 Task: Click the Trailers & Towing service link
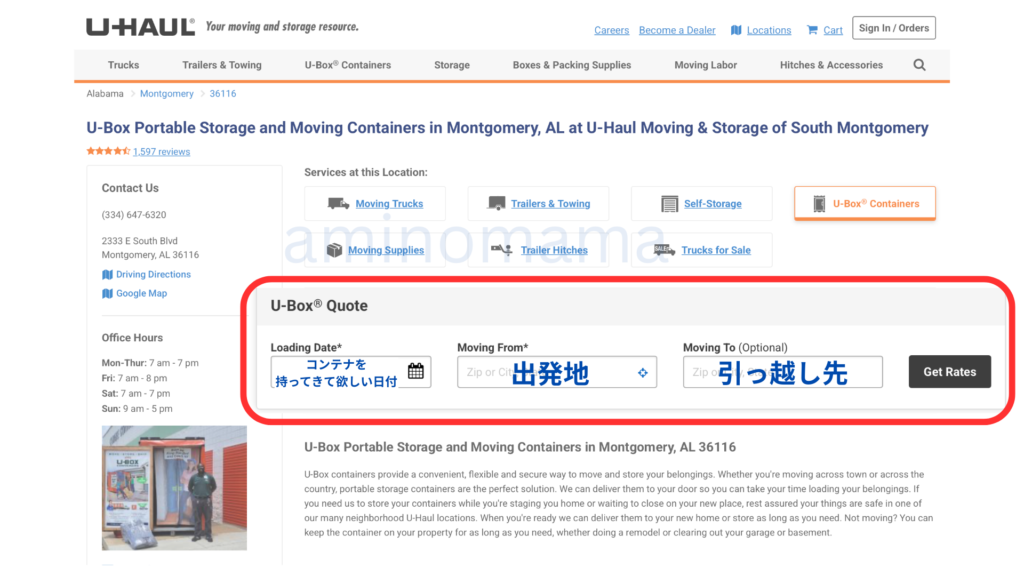point(551,204)
